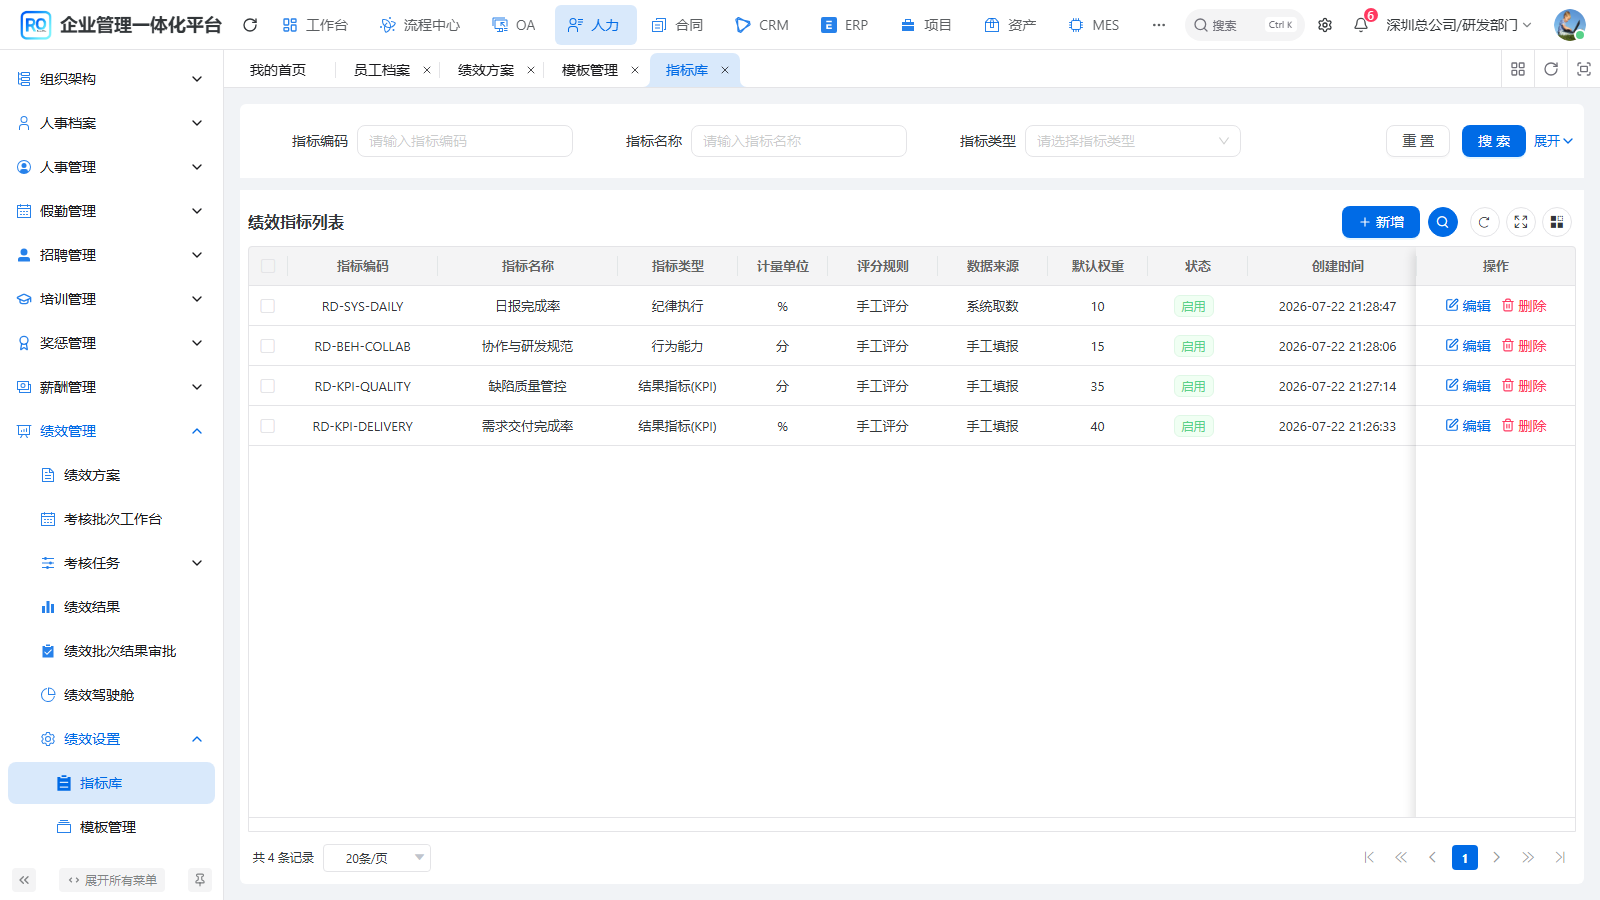Screen dimensions: 1600x900
Task: Focus the 指标名称 input field
Action: [x=799, y=141]
